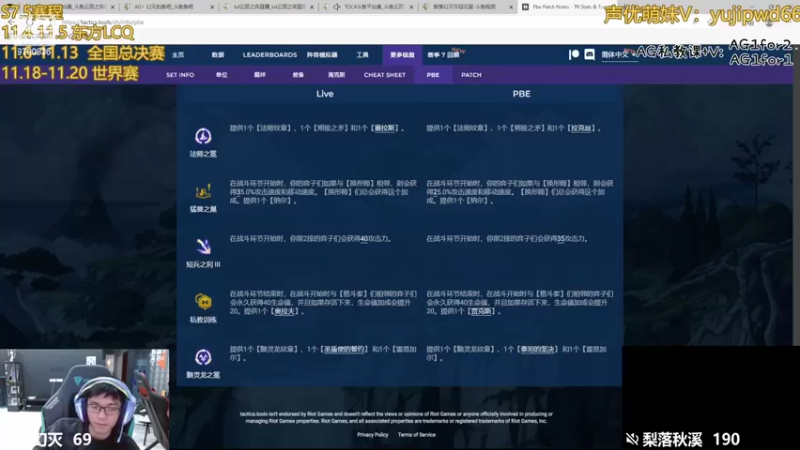Open the 简体中文 language dropdown
The image size is (800, 450).
(x=618, y=55)
